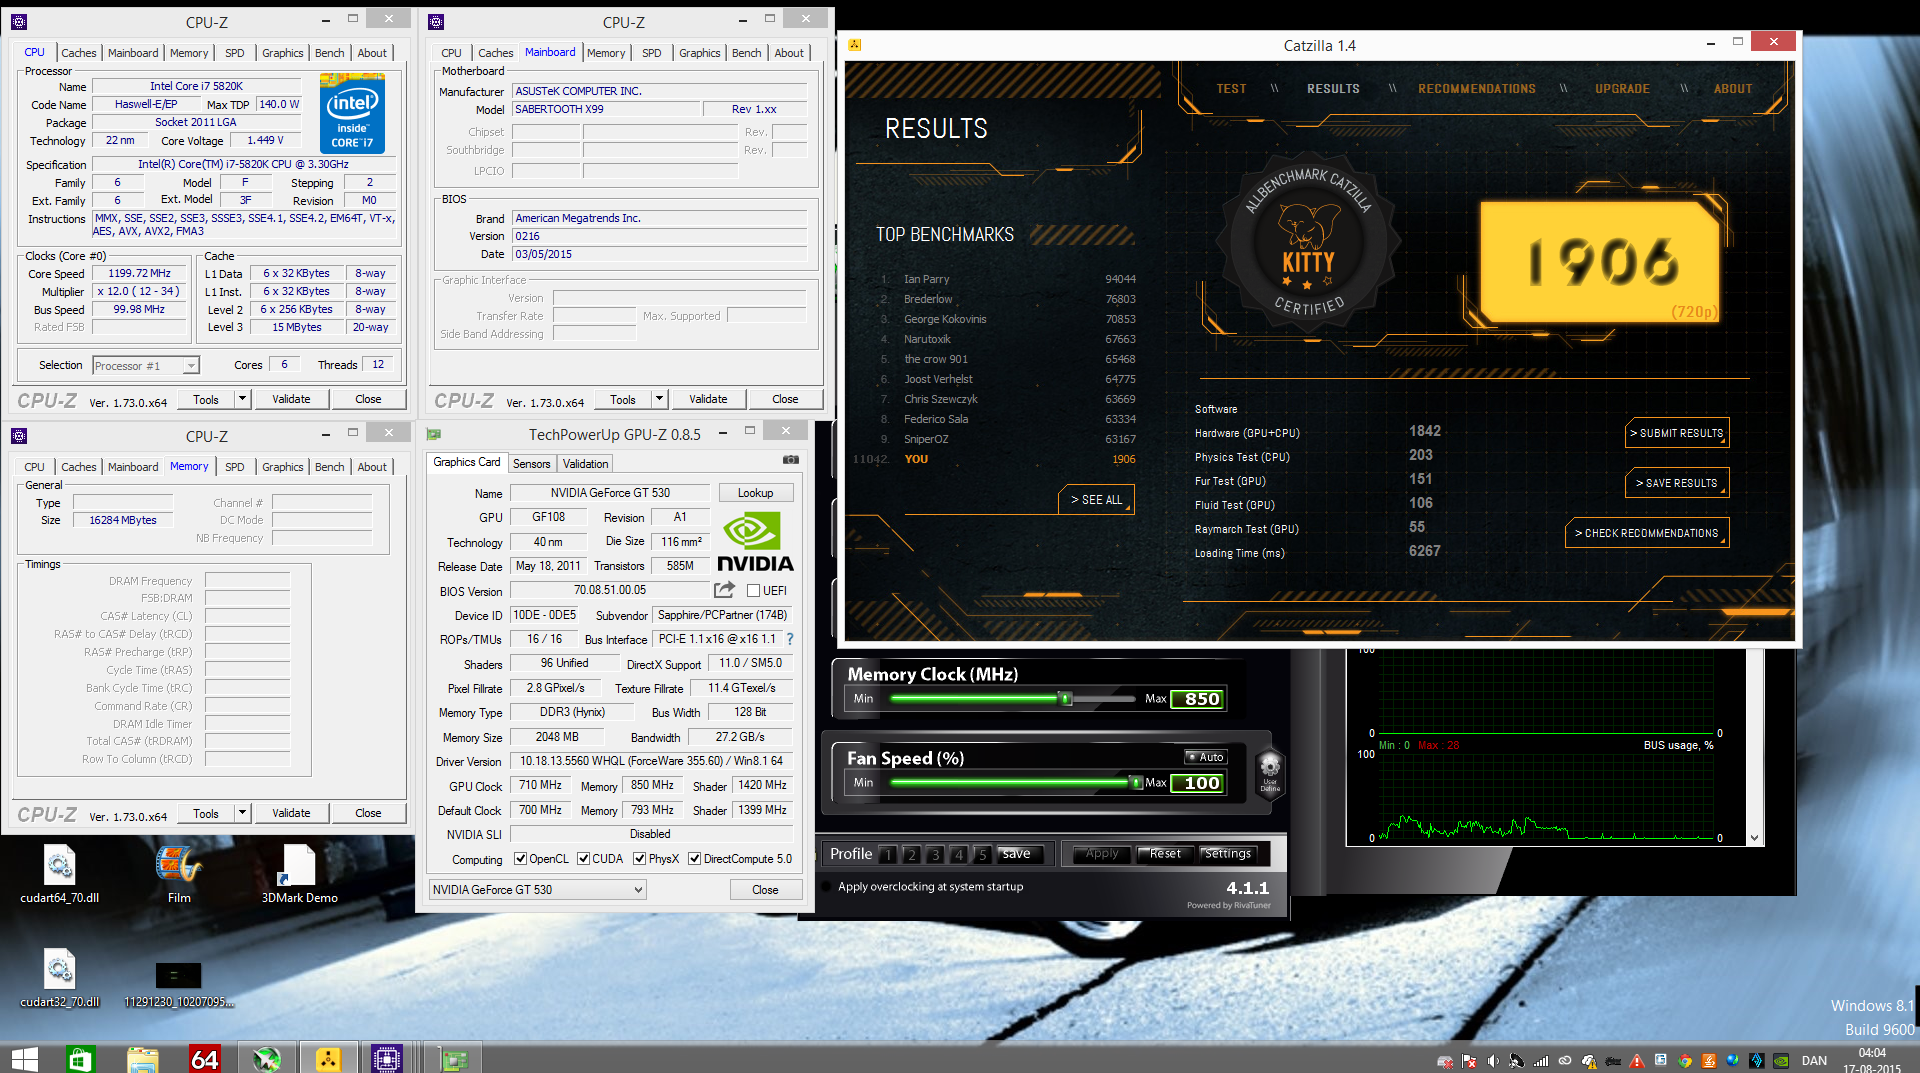Open Tools dropdown arrow in Mainboard CPU-Z
The height and width of the screenshot is (1073, 1920).
[659, 399]
